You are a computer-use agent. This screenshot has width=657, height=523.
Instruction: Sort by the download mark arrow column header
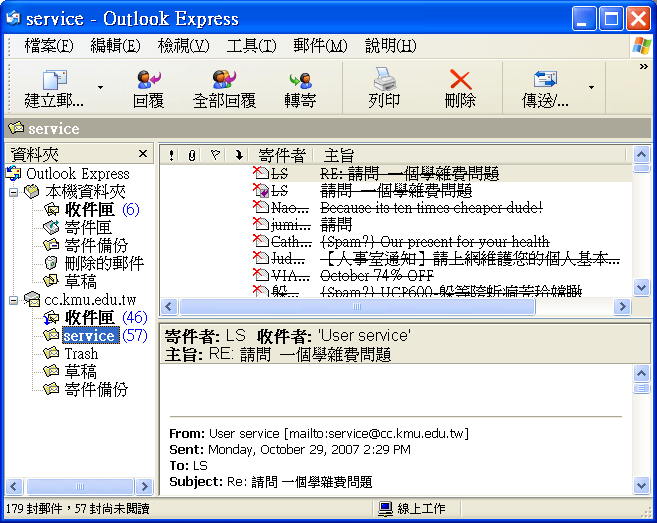[239, 155]
